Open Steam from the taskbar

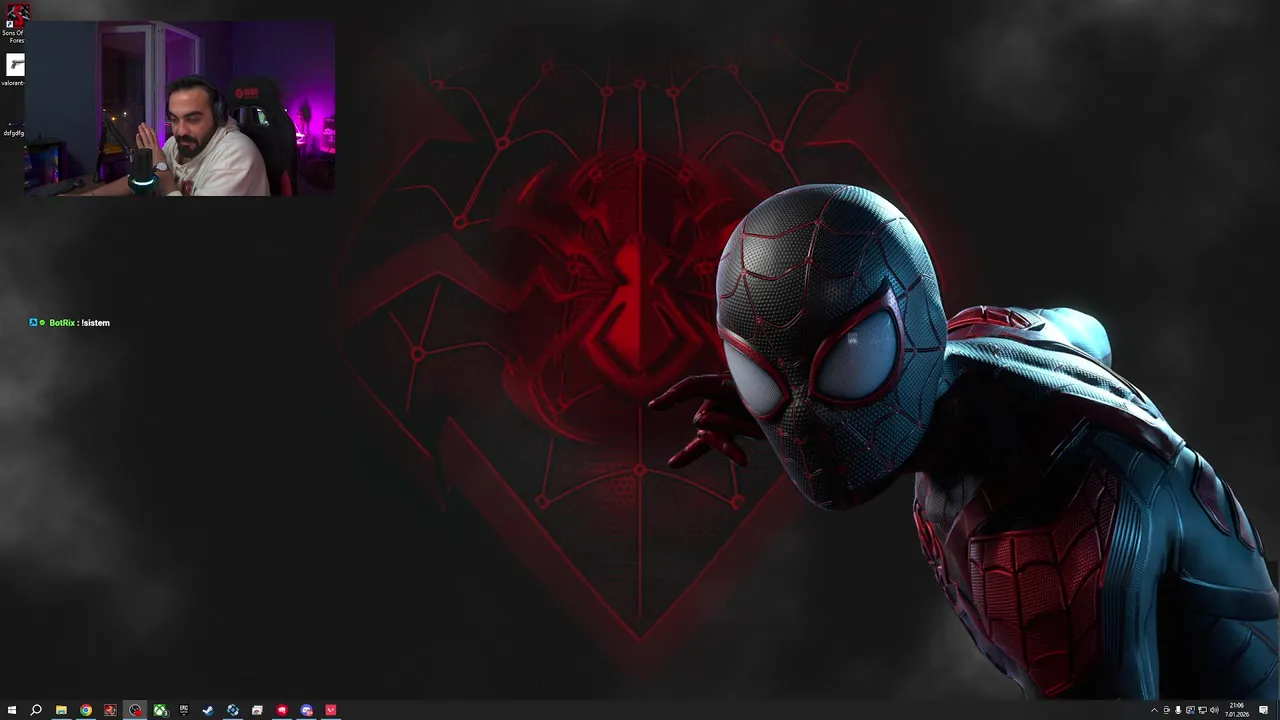point(208,710)
